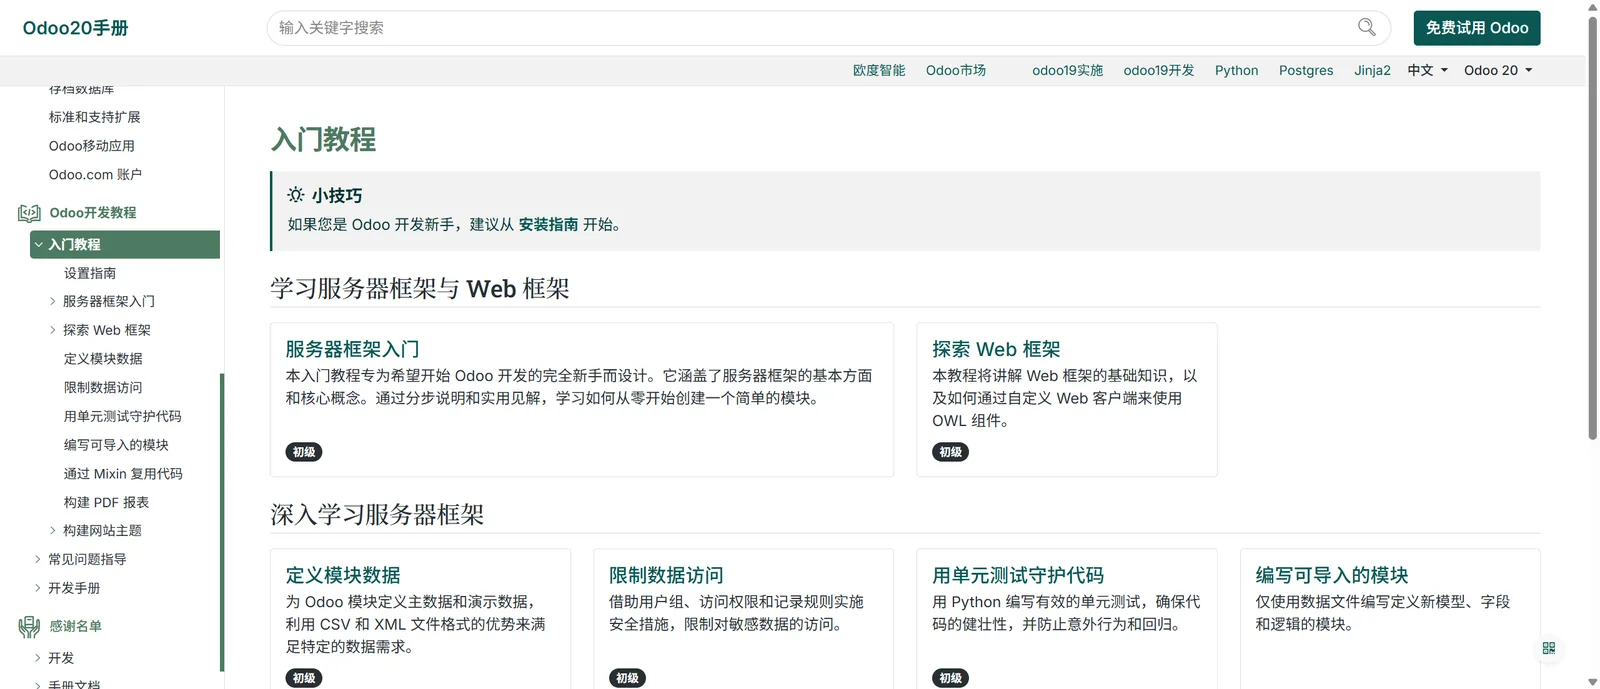Open the 服务器框架入门 card title

(x=352, y=349)
